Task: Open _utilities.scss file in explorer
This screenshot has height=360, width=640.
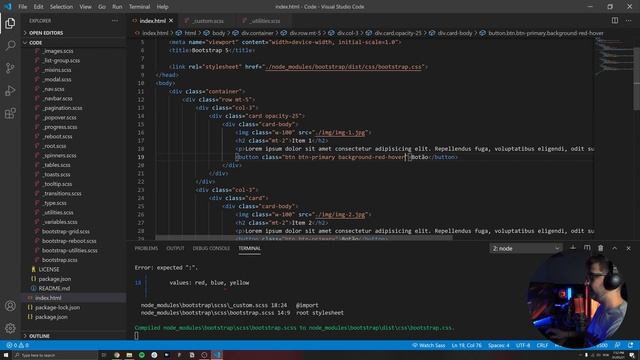Action: [58, 212]
